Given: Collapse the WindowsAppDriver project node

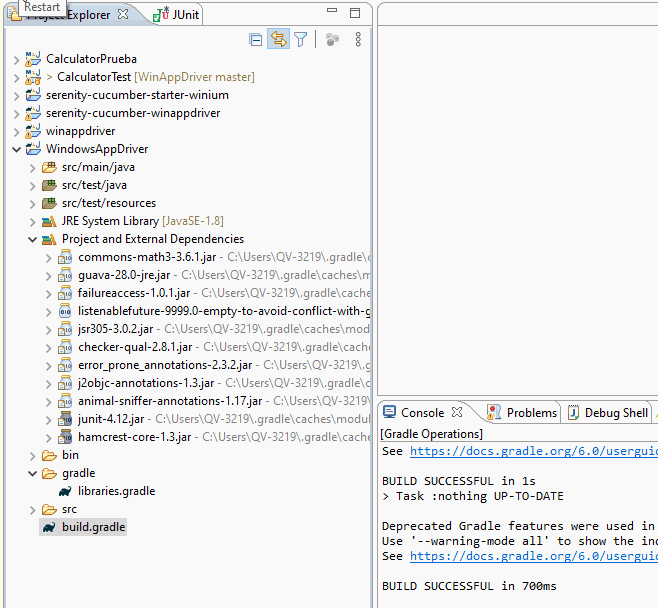Looking at the screenshot, I should coord(15,149).
